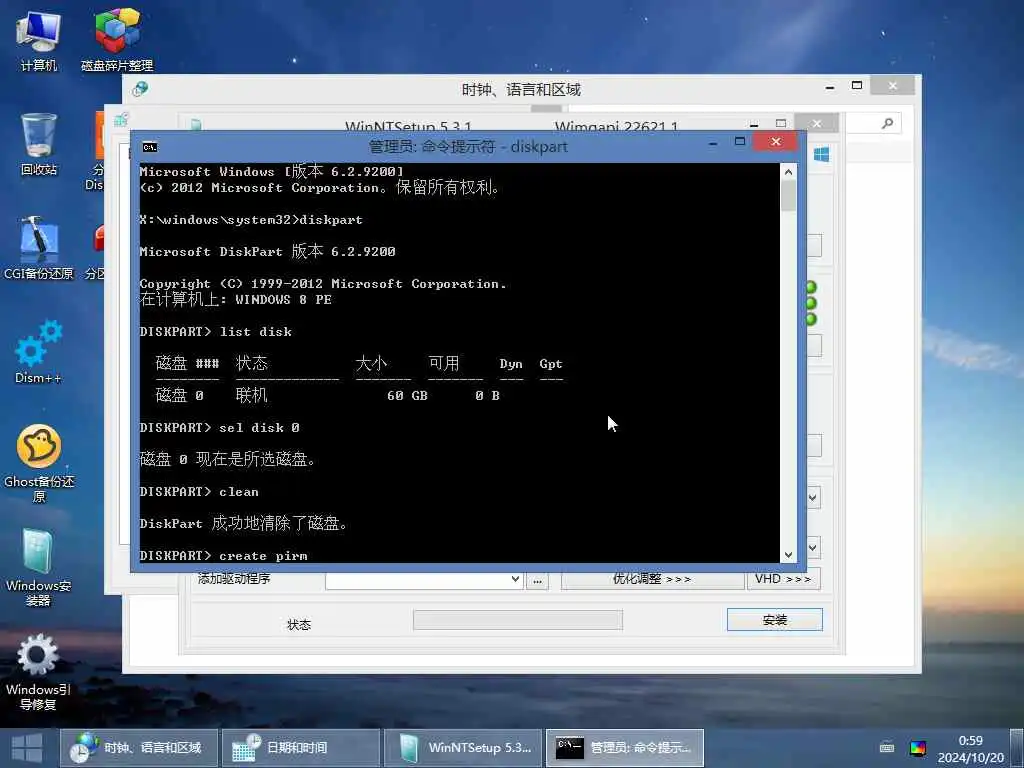The image size is (1024, 768).
Task: Click the VHD >>> button in WinNTSetup
Action: [x=783, y=579]
